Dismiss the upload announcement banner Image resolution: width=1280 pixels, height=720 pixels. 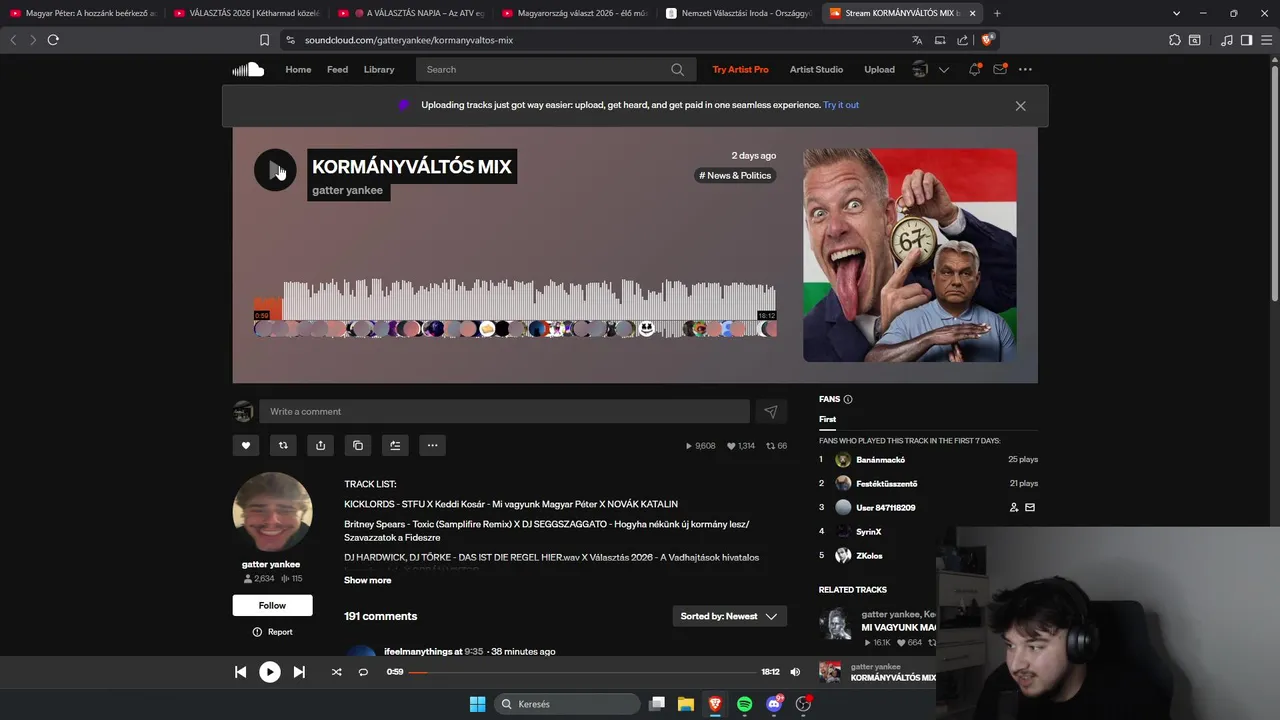(x=1020, y=105)
